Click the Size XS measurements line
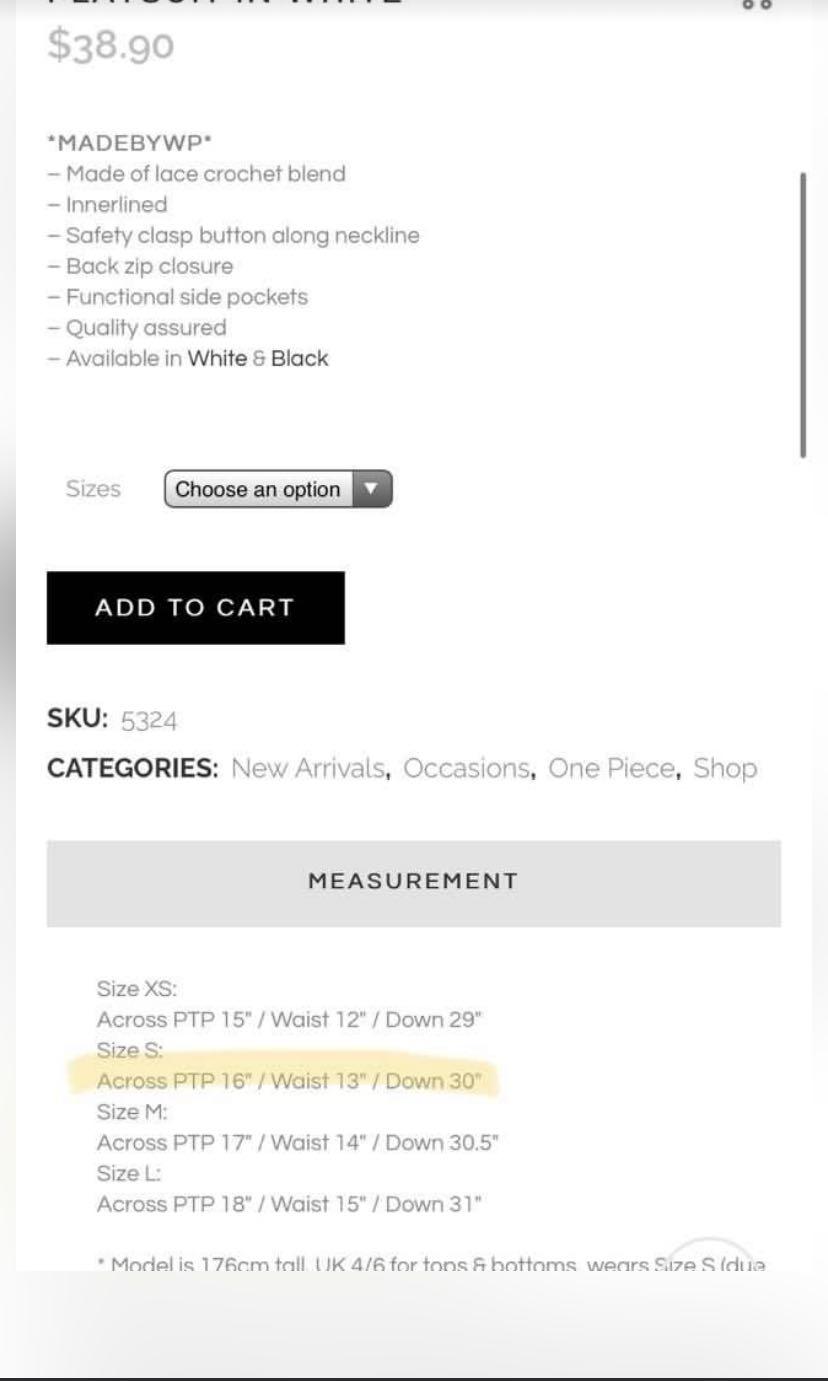This screenshot has height=1381, width=828. point(289,1020)
